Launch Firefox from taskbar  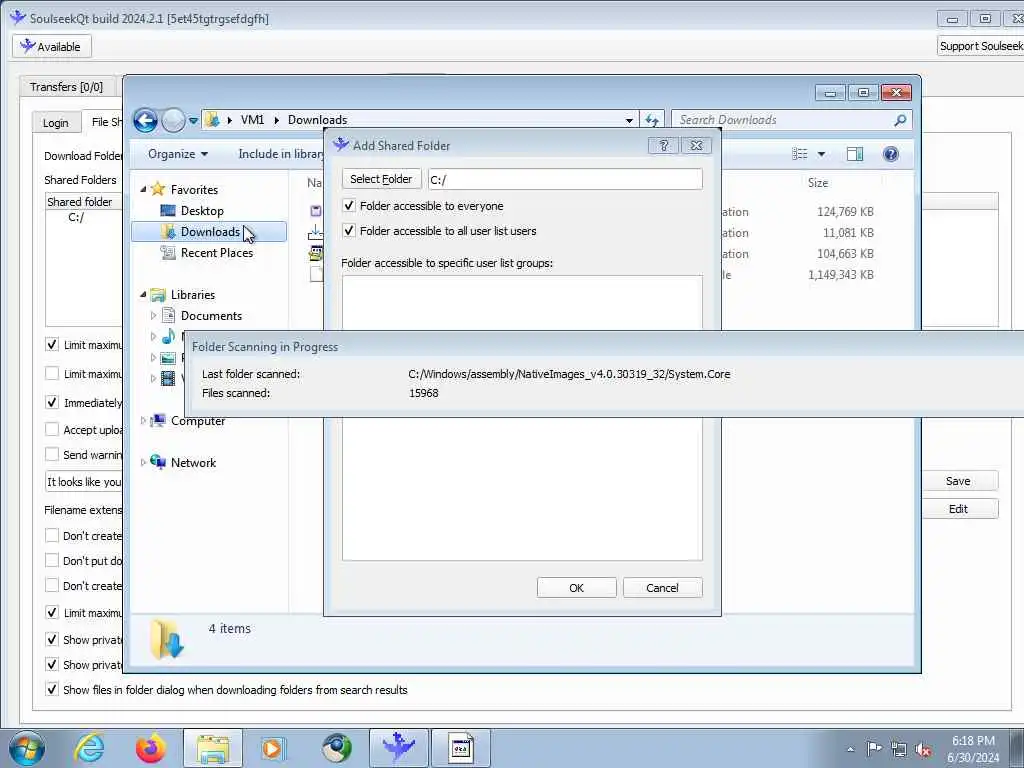tap(151, 748)
